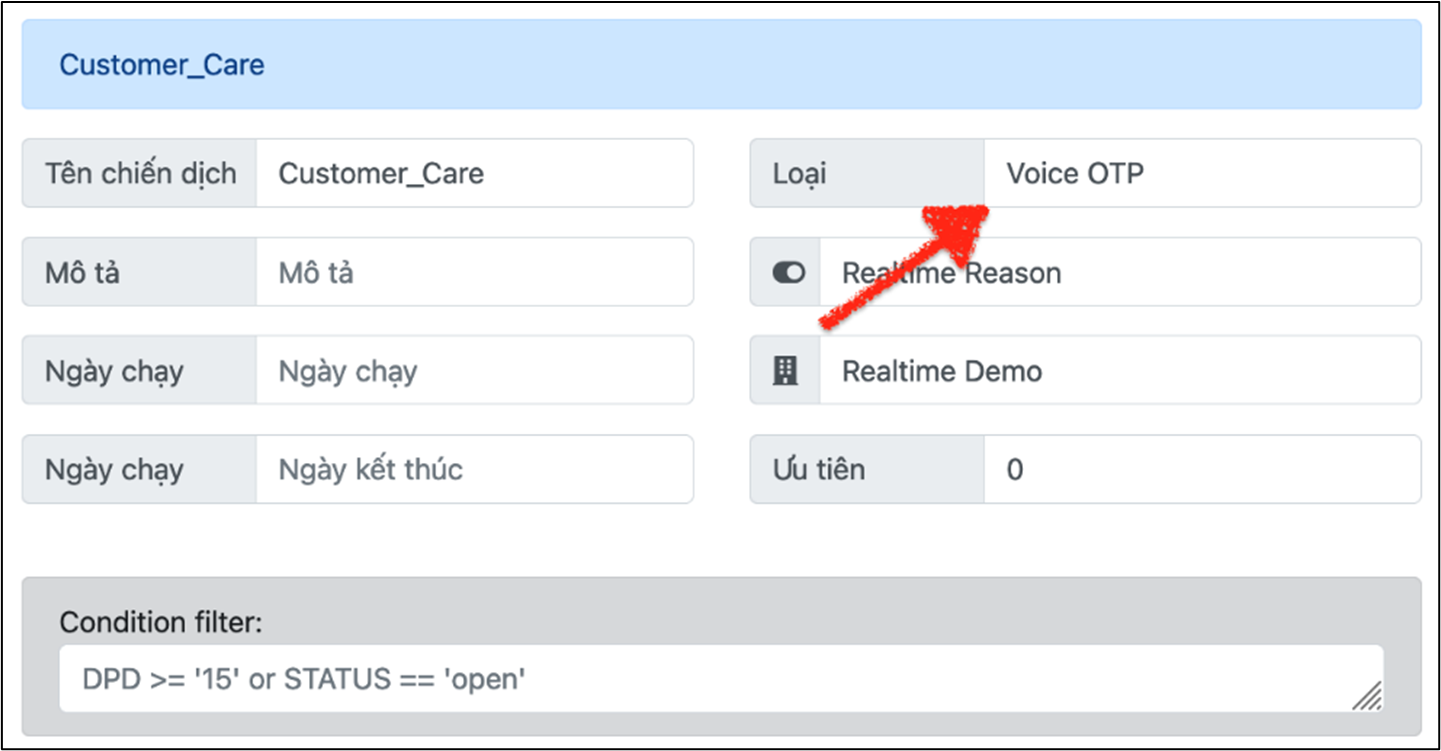This screenshot has width=1441, height=751.
Task: Click the Ngày kết thúc date input
Action: (474, 469)
